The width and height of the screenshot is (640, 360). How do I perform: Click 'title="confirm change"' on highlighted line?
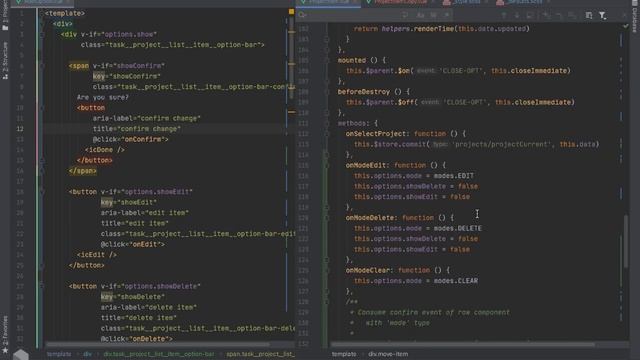point(136,129)
